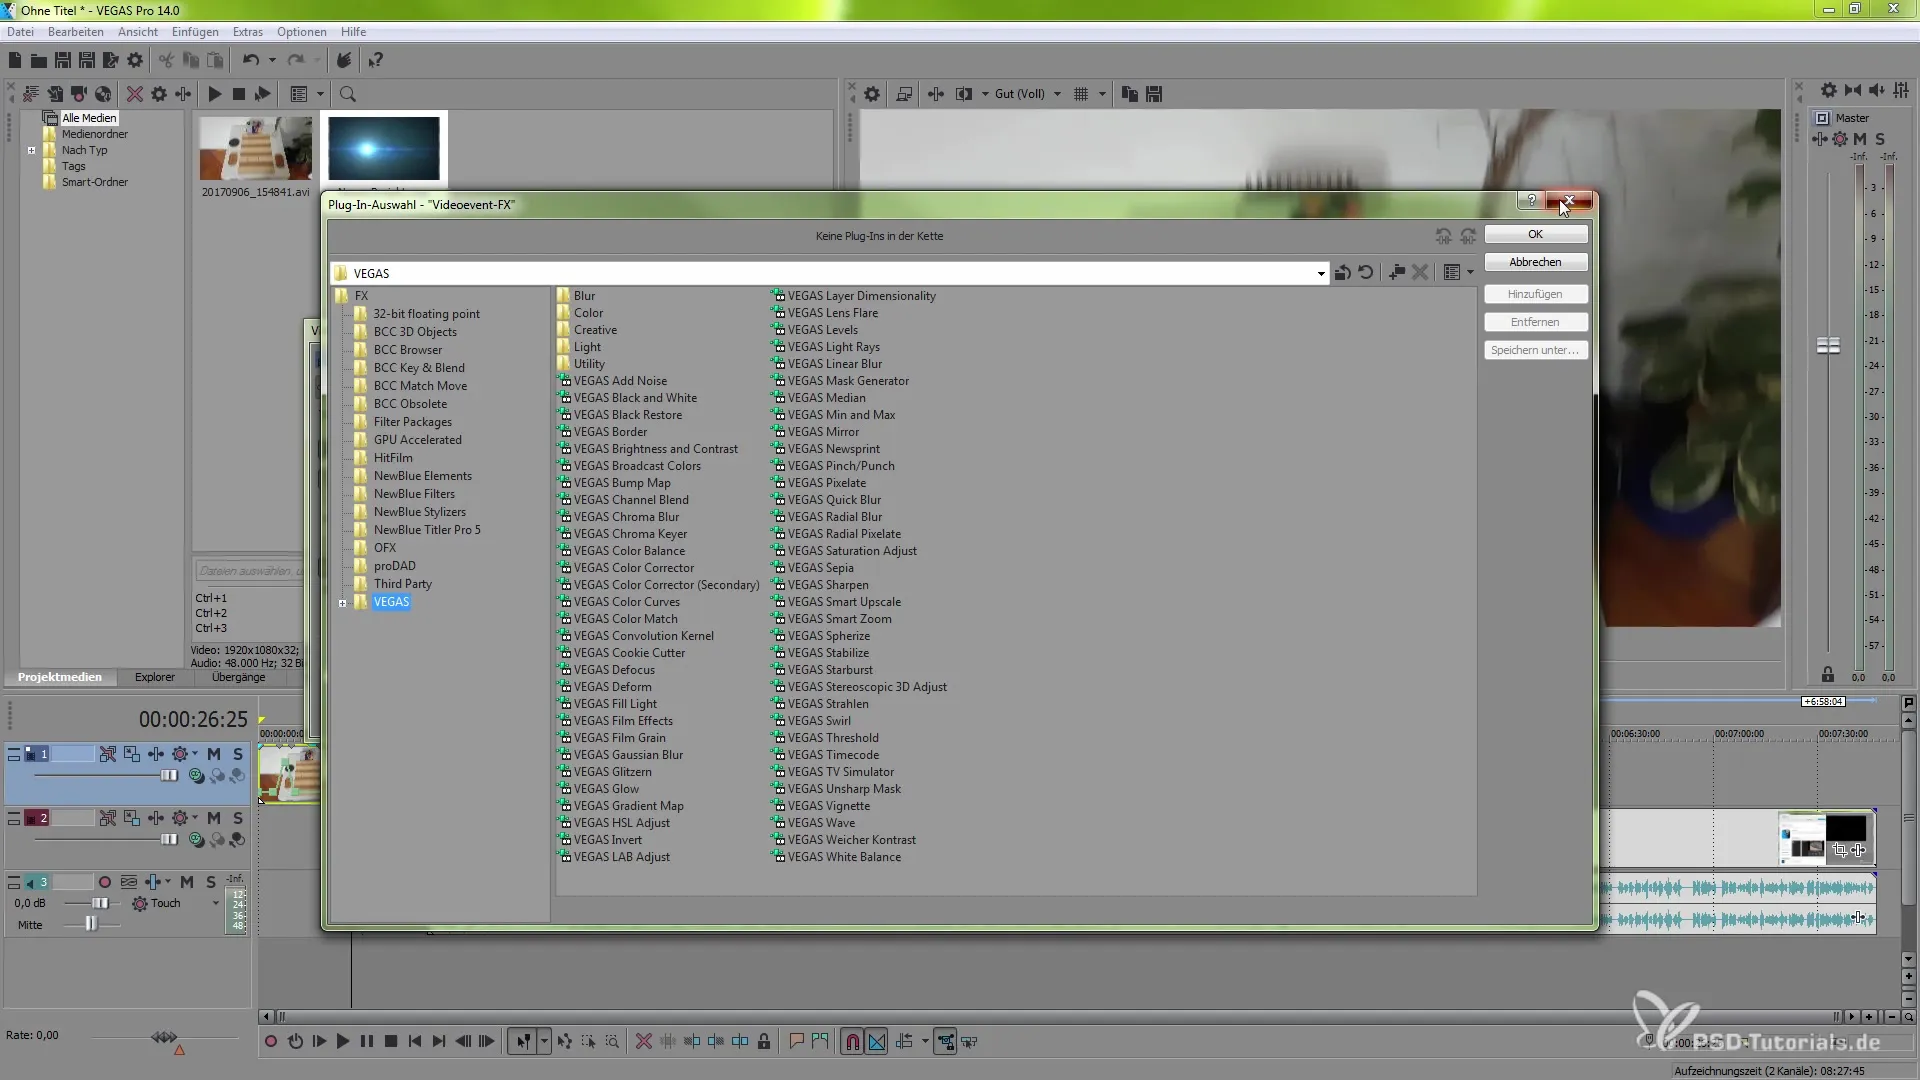1920x1080 pixels.
Task: Open search magnifier in Project Media panel
Action: [x=348, y=94]
